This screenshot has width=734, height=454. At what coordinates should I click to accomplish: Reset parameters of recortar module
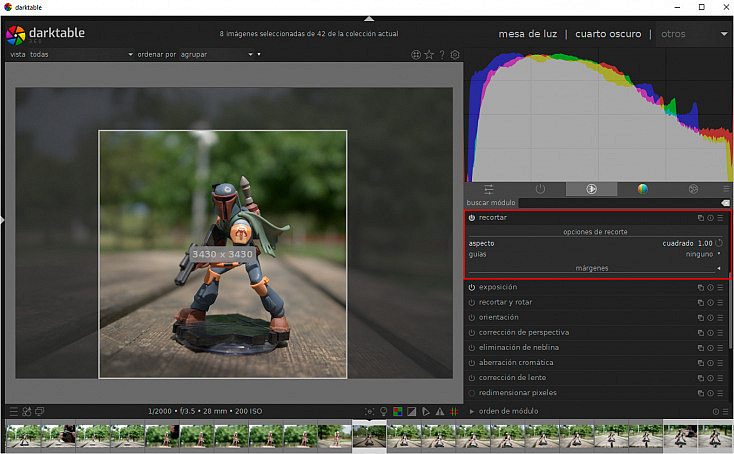[x=711, y=218]
